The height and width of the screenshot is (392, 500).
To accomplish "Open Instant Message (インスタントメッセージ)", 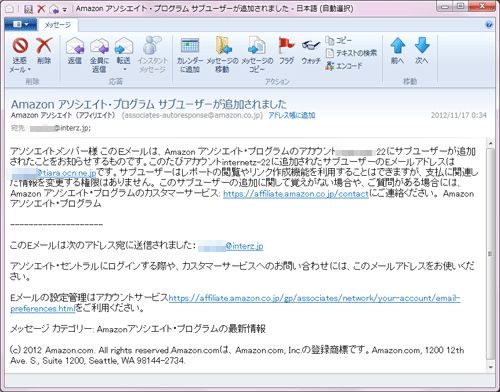I will click(x=152, y=55).
